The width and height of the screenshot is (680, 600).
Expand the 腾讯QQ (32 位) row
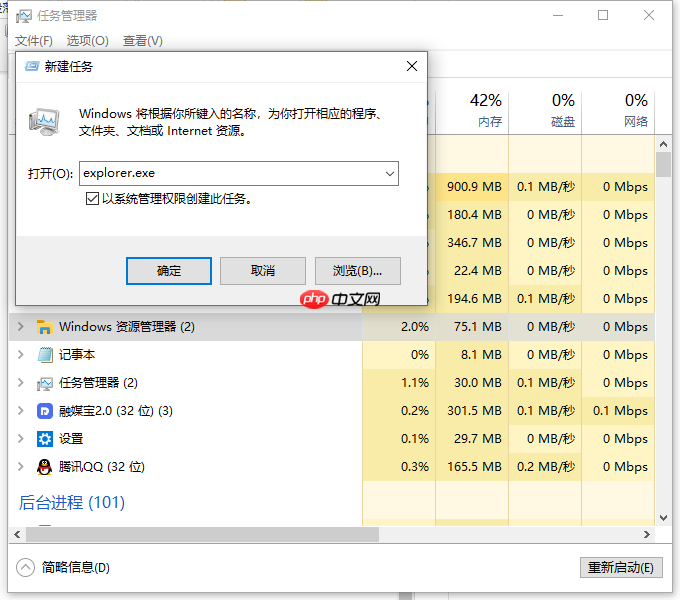pos(20,466)
